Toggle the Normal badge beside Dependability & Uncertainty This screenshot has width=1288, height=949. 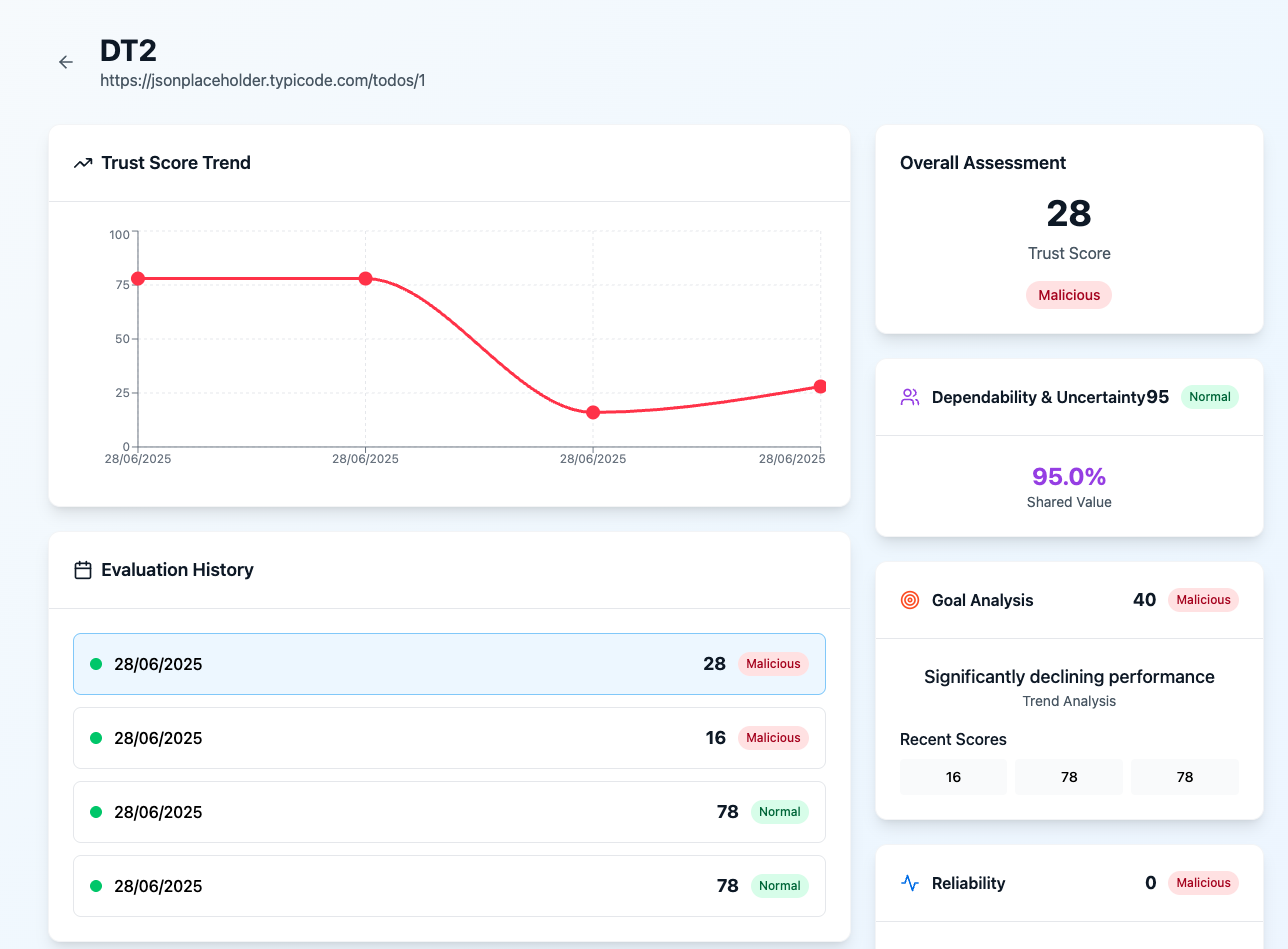[1209, 397]
